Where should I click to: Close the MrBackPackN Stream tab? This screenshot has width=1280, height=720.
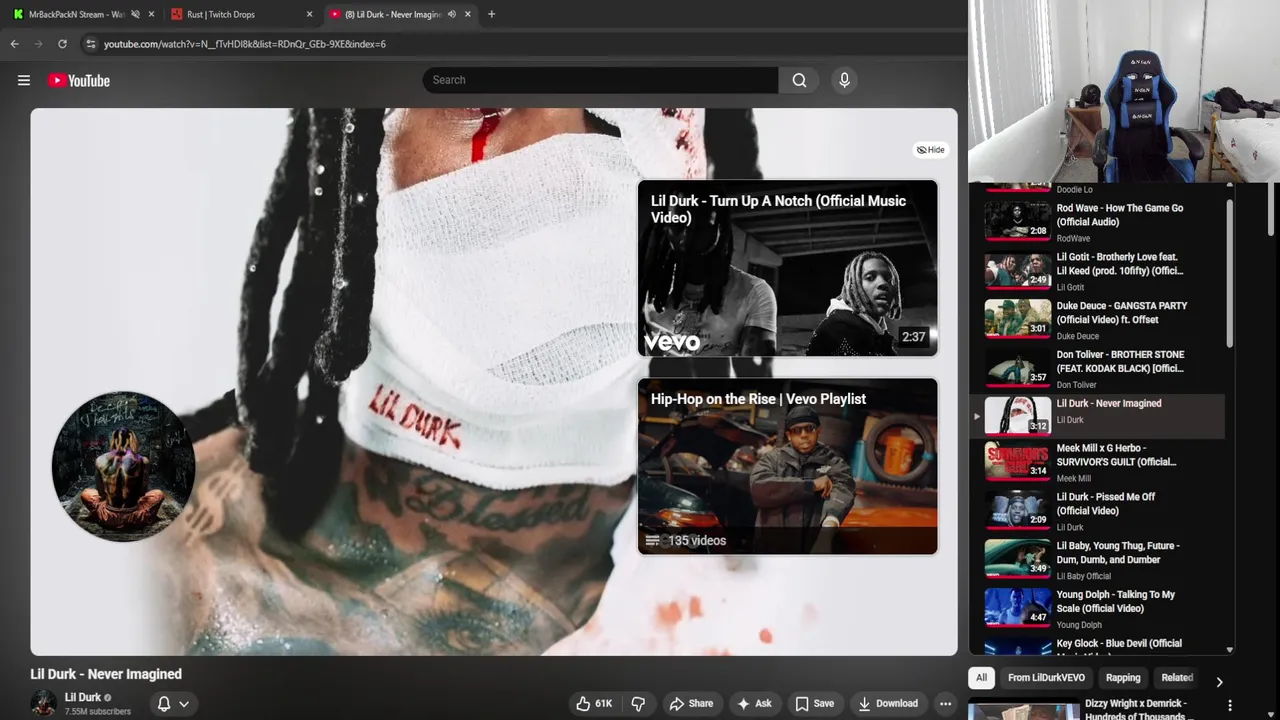tap(151, 14)
